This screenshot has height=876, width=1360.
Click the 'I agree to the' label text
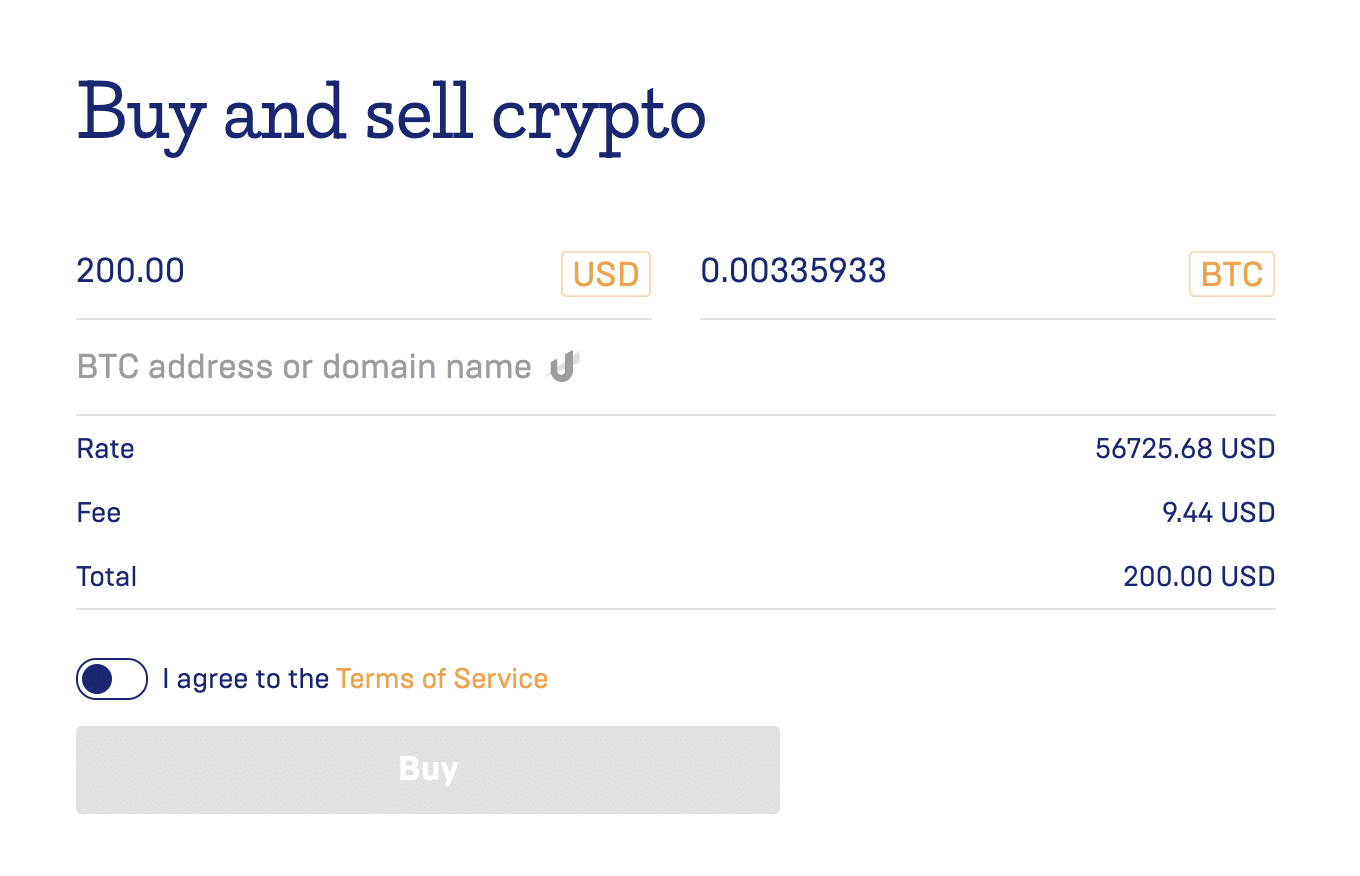click(x=245, y=679)
